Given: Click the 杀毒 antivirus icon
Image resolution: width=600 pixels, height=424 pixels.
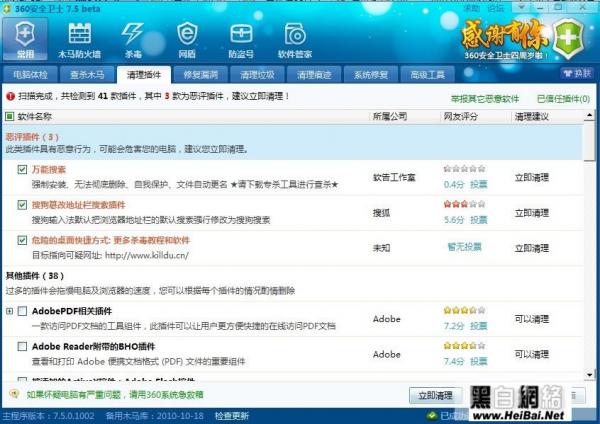Looking at the screenshot, I should 133,38.
